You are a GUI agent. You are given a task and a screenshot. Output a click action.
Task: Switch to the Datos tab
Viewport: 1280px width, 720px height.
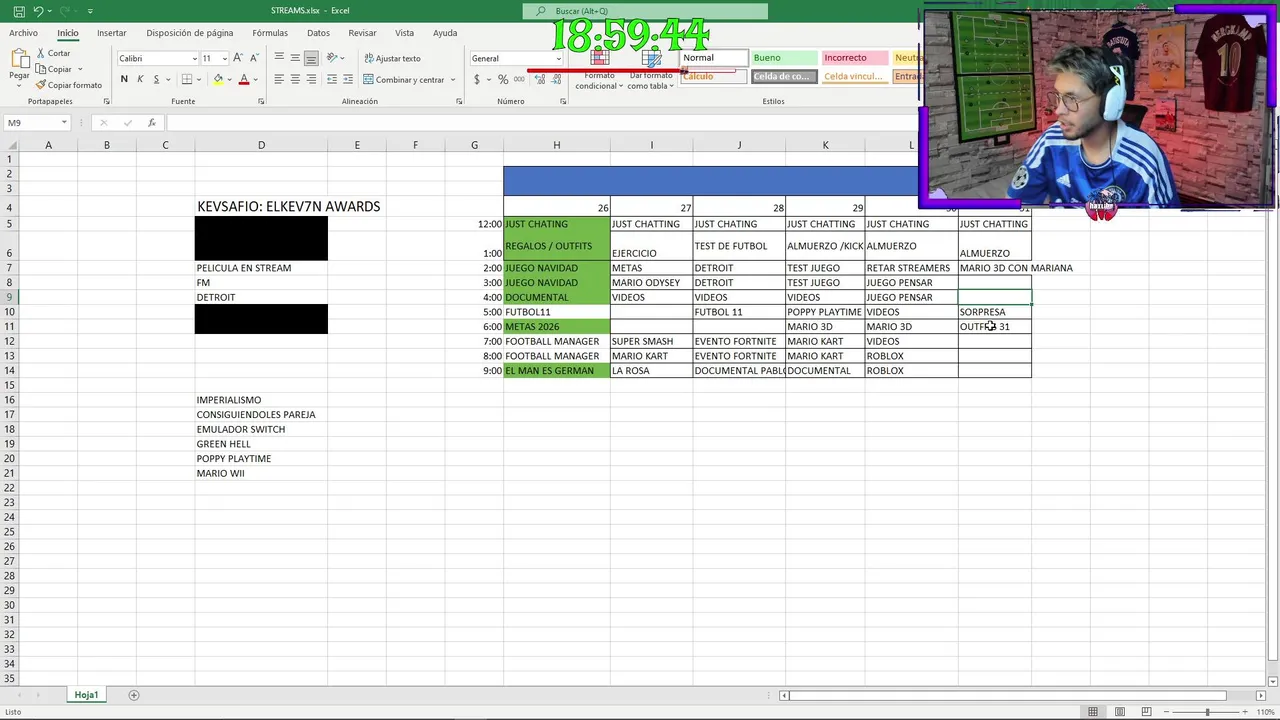pyautogui.click(x=318, y=33)
